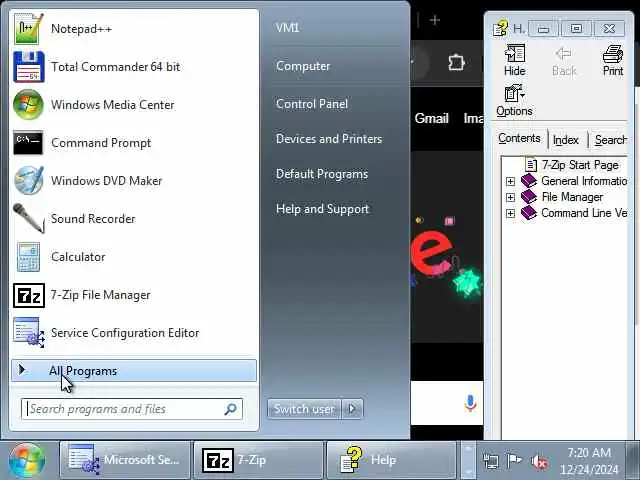
Task: Switch to the Index tab
Action: click(566, 140)
